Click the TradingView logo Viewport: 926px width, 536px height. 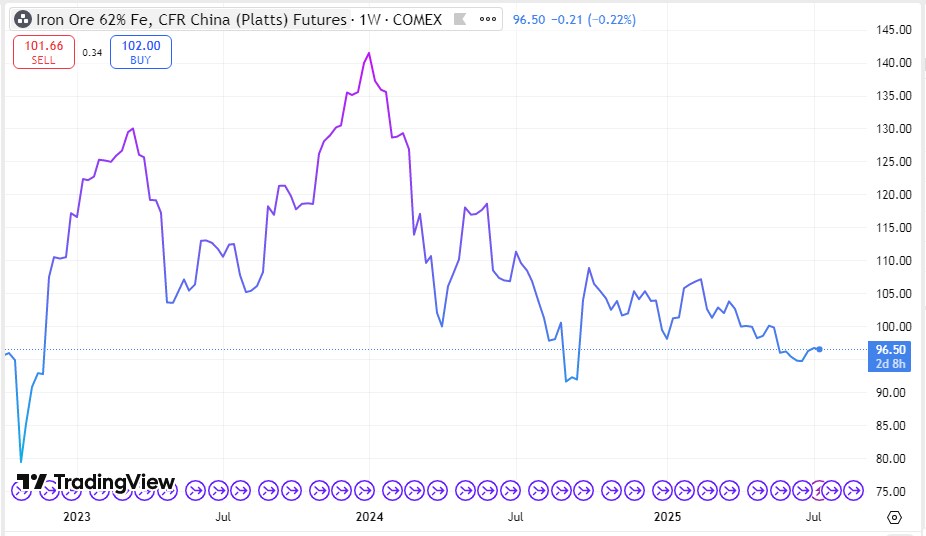click(x=97, y=482)
